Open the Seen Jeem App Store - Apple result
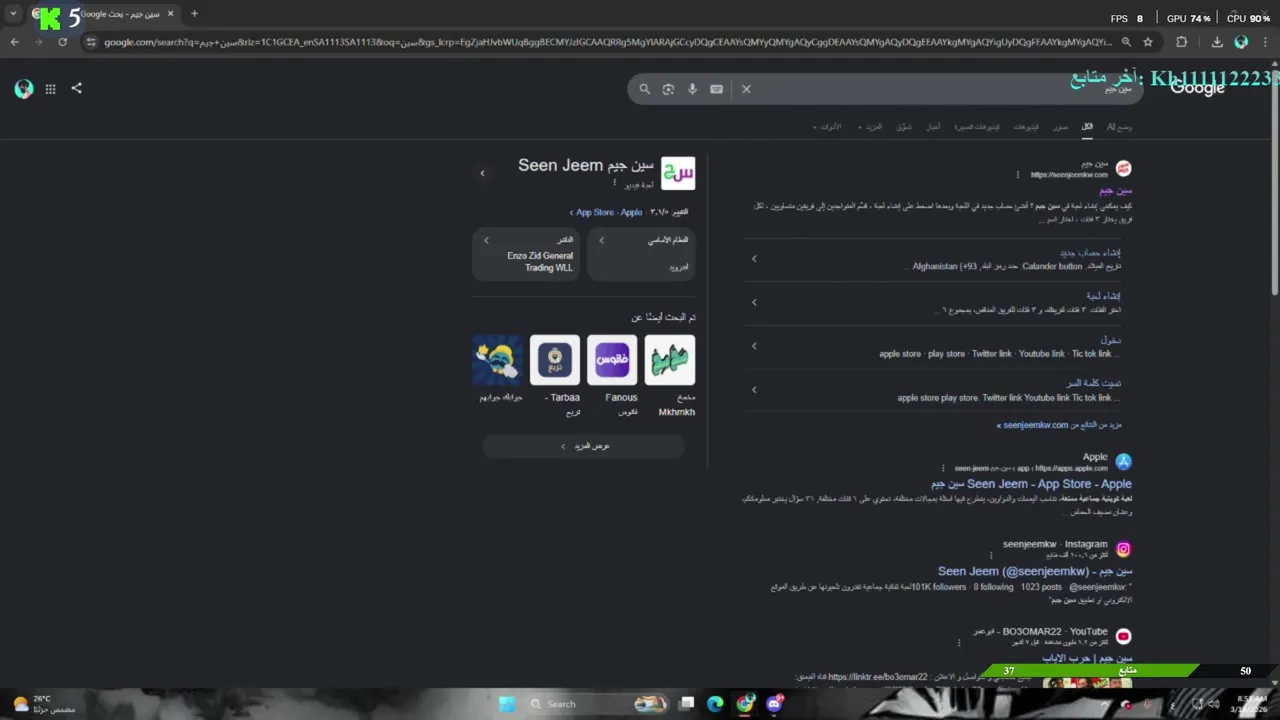The height and width of the screenshot is (720, 1280). point(1031,484)
